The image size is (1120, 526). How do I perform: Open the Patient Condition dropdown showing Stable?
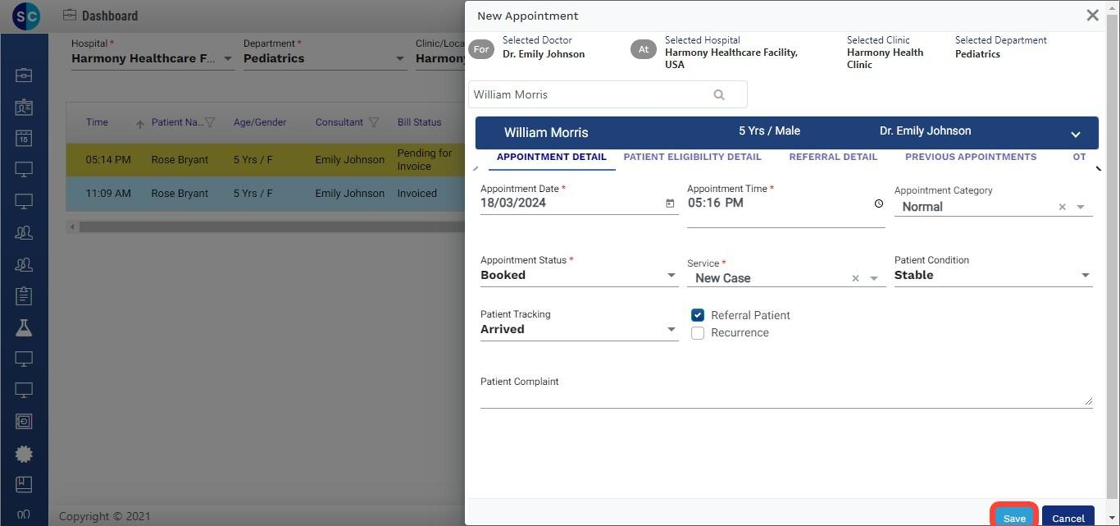(993, 275)
